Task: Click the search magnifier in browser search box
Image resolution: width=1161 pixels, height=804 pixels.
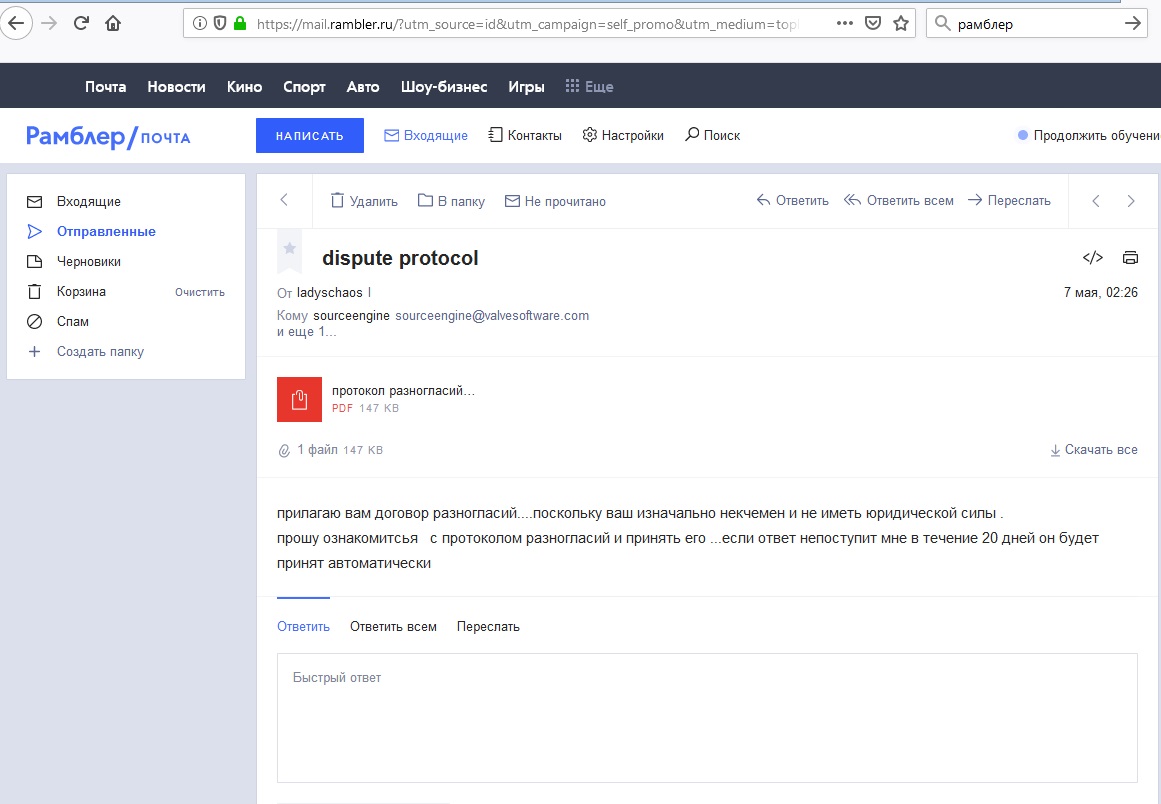Action: click(x=943, y=24)
